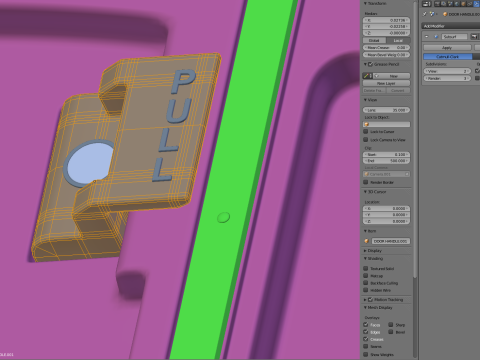Enable the Bevel overlay checkbox
Screen dimensions: 480x360
pyautogui.click(x=391, y=332)
